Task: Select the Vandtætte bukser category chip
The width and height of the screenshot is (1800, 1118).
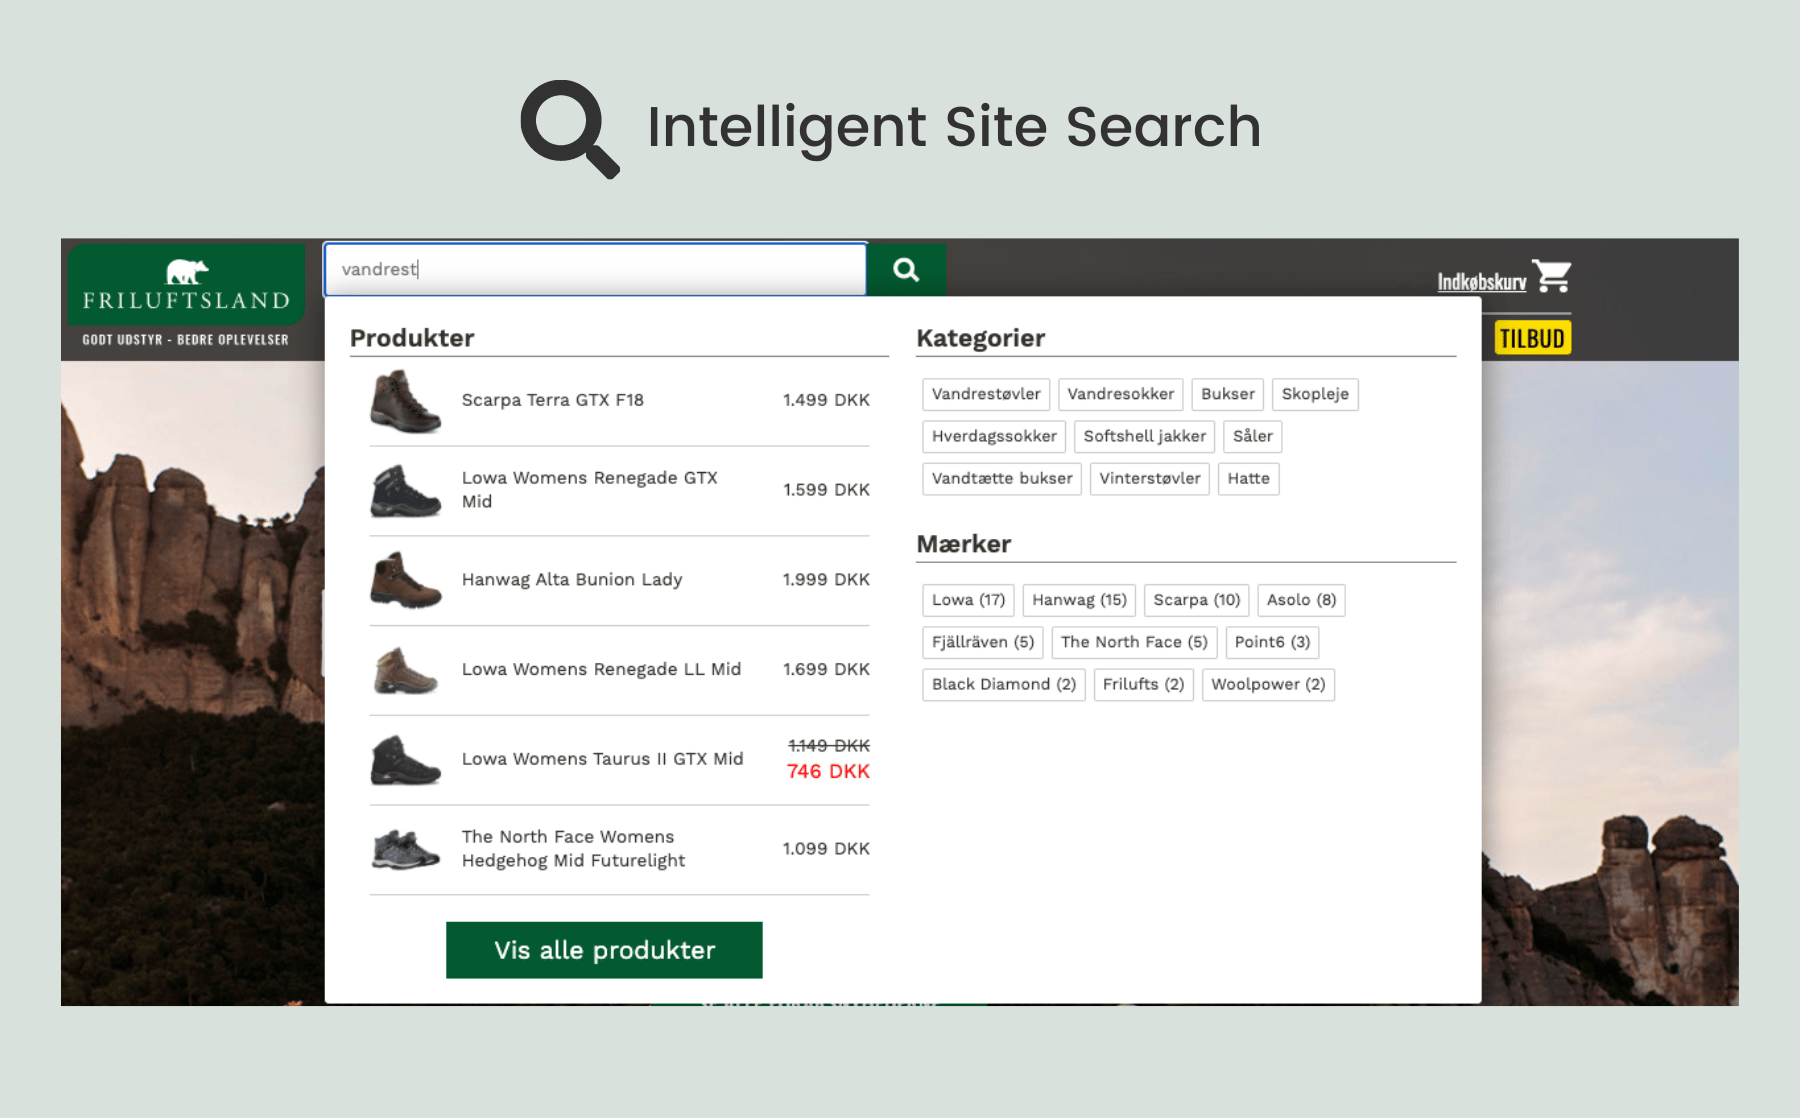Action: 1002,478
